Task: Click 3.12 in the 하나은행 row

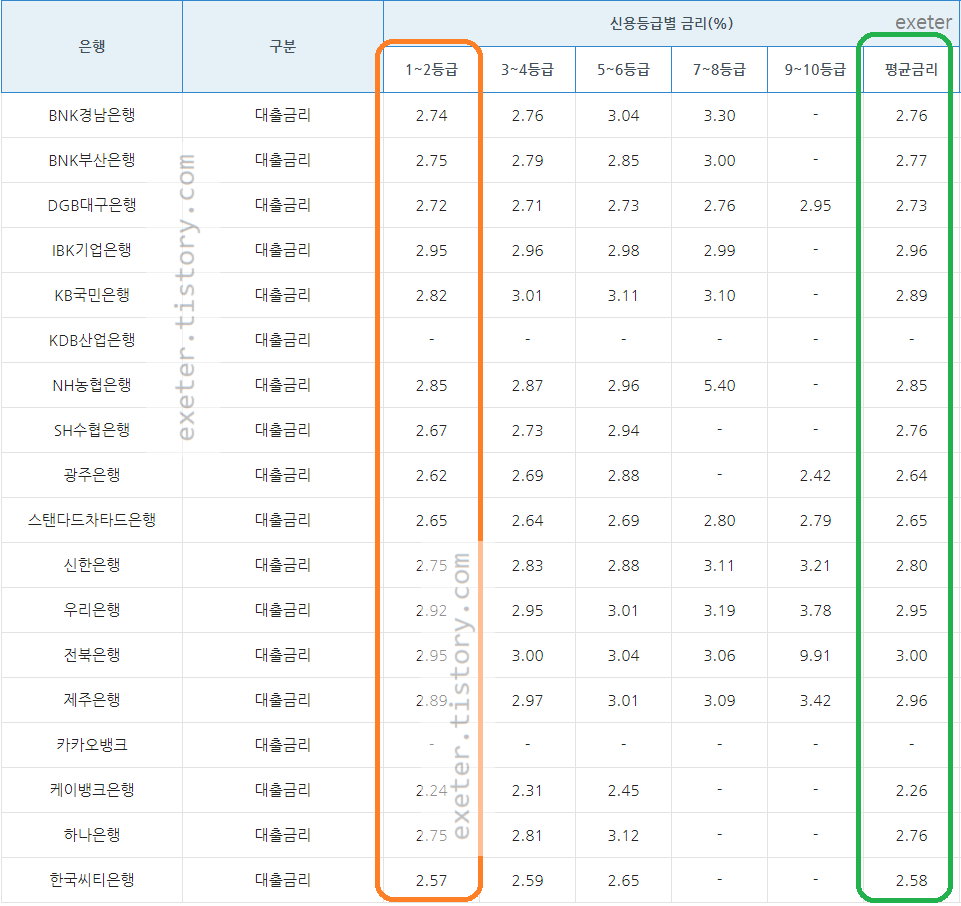Action: 623,836
